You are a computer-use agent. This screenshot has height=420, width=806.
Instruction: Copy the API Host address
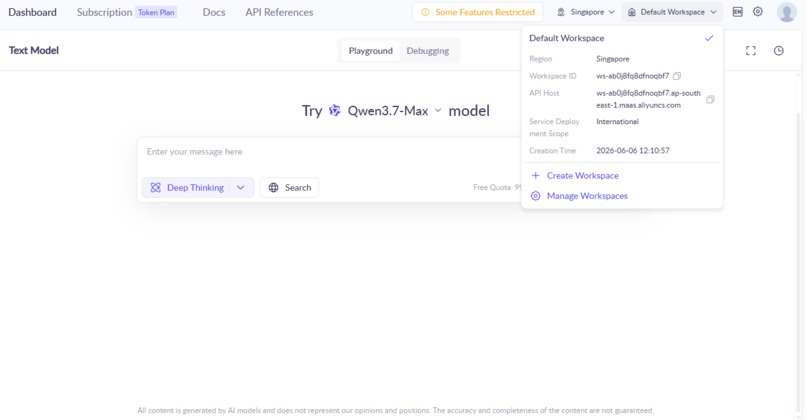tap(710, 99)
